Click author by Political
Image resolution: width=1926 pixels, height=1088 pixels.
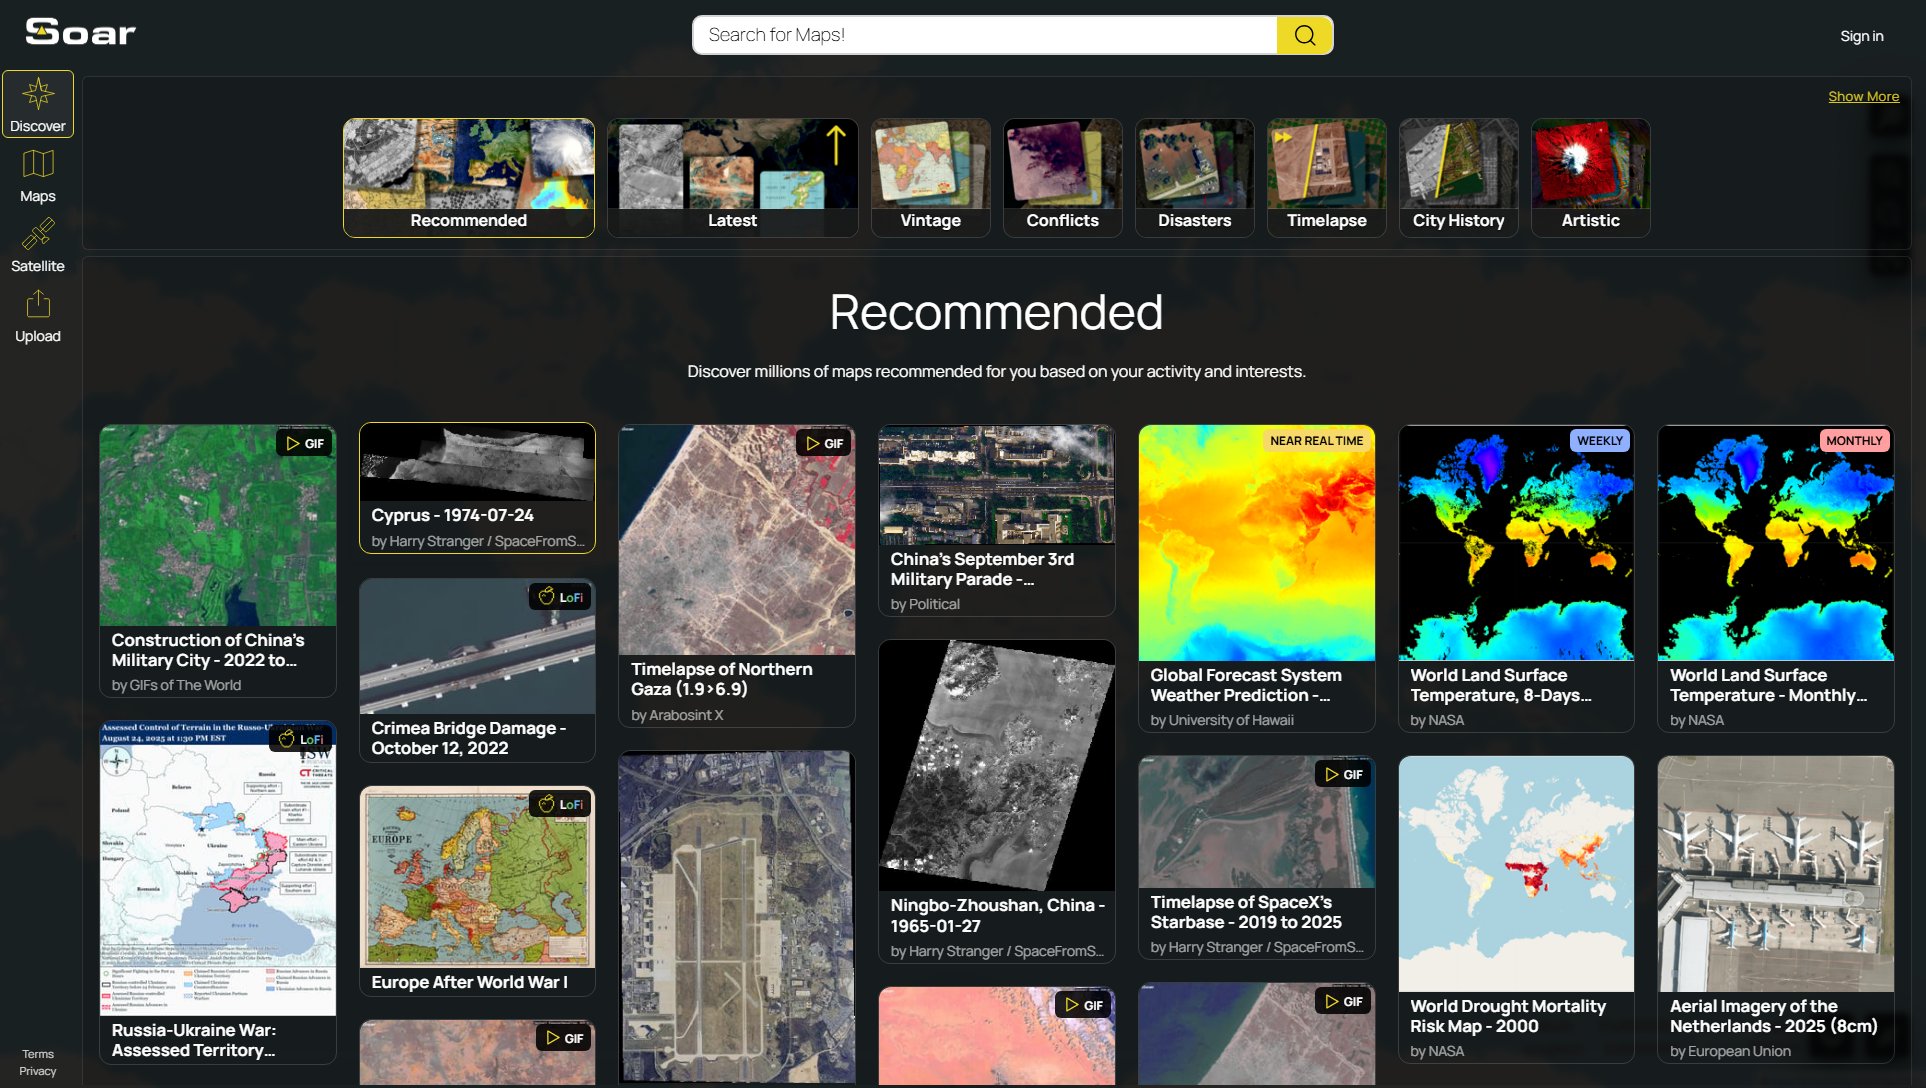coord(925,604)
